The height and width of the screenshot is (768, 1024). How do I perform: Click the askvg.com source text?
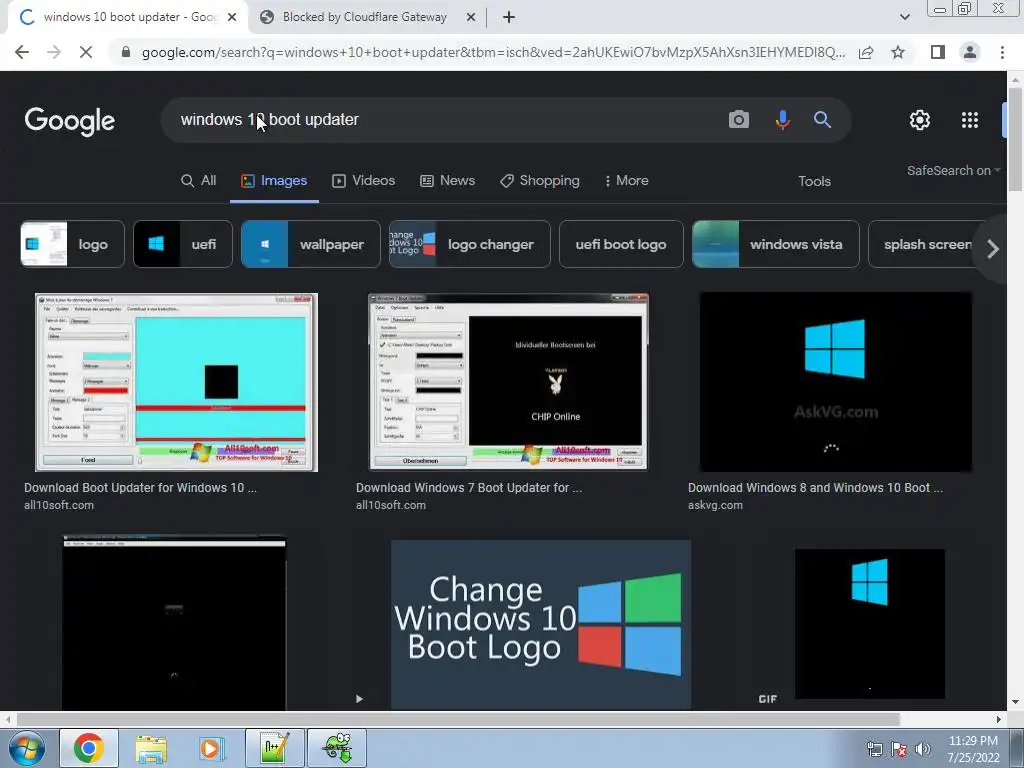pyautogui.click(x=715, y=505)
